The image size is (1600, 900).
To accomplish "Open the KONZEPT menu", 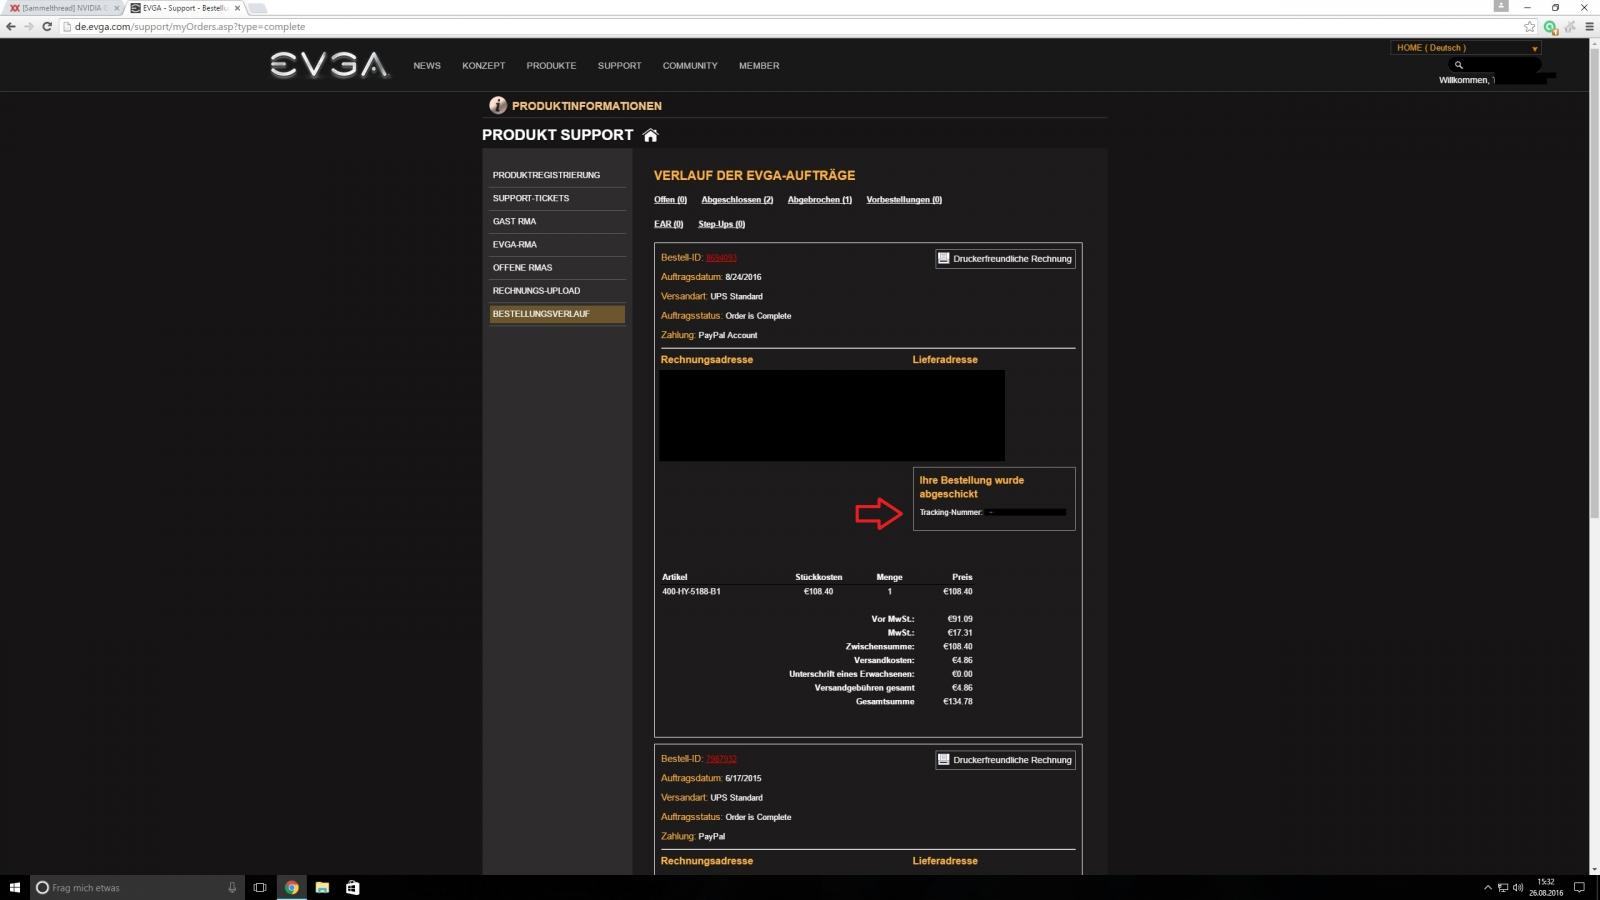I will [483, 66].
